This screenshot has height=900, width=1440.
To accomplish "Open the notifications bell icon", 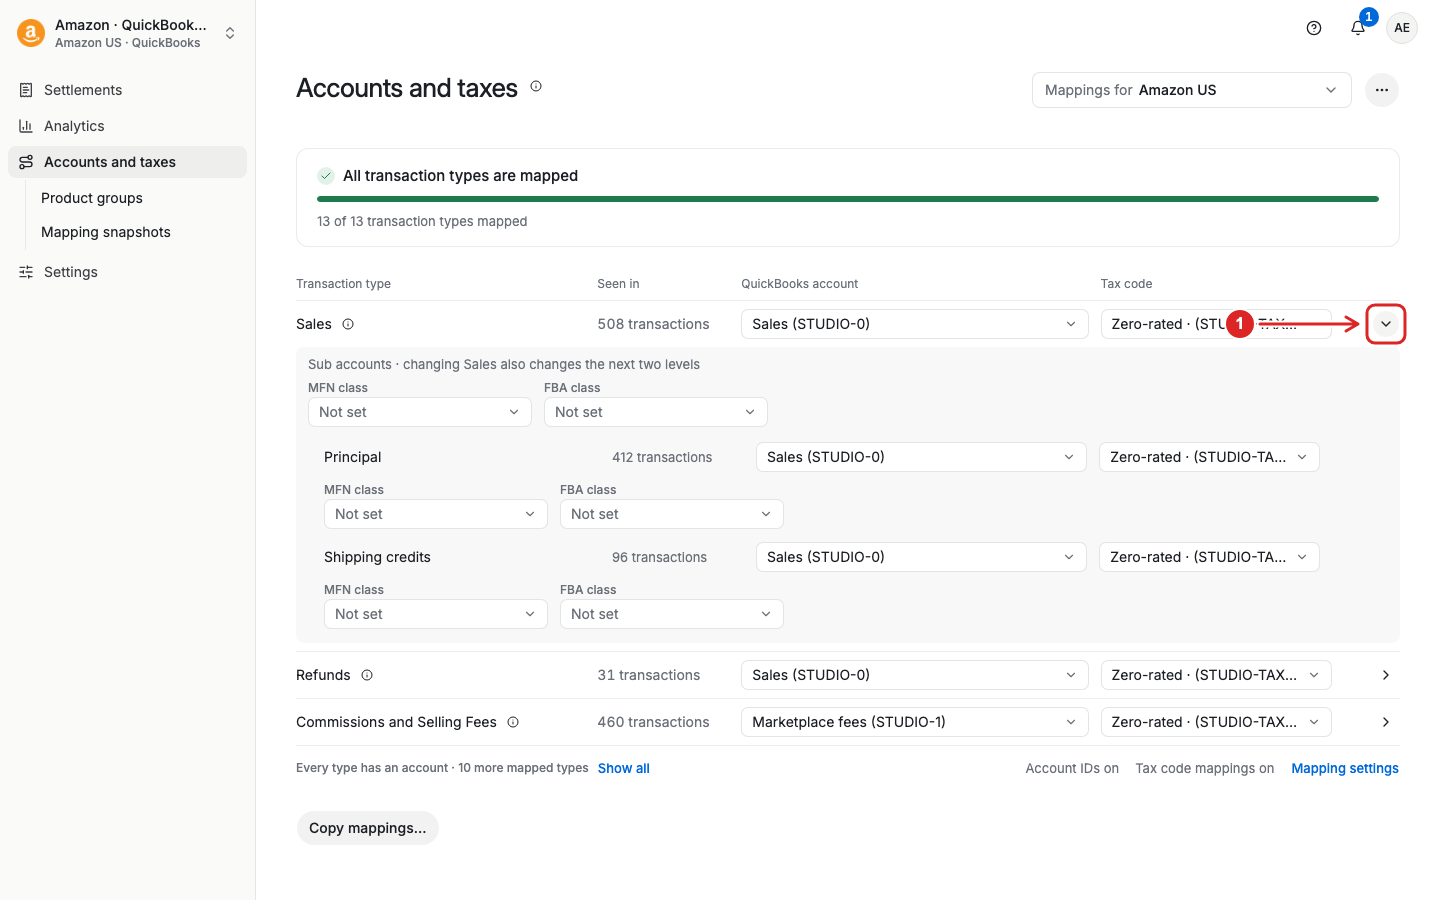I will coord(1358,28).
